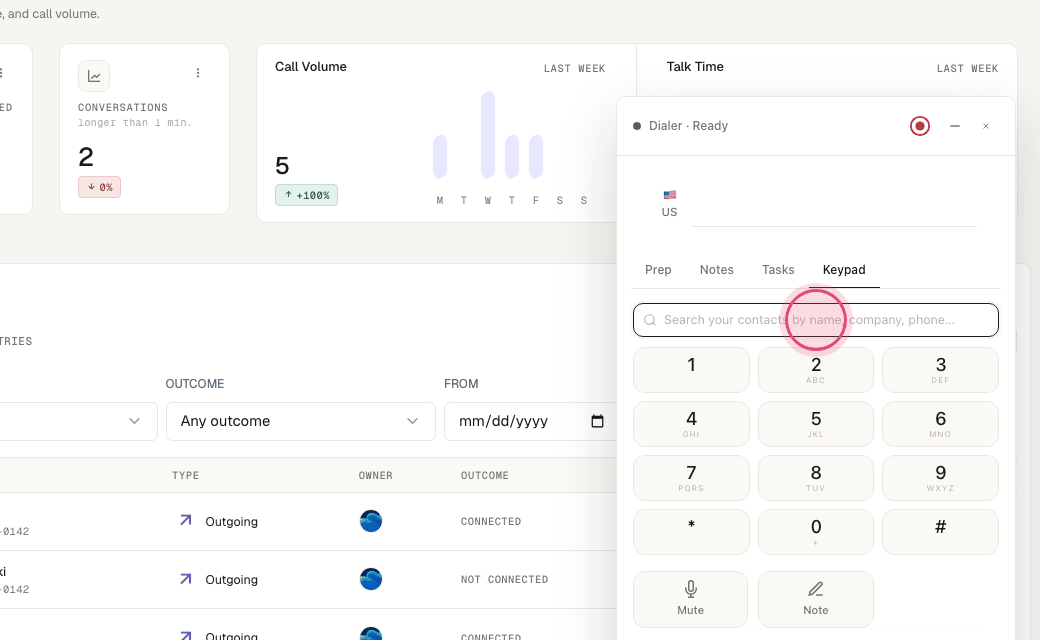Select the Keypad tab
The image size is (1040, 640).
(844, 270)
